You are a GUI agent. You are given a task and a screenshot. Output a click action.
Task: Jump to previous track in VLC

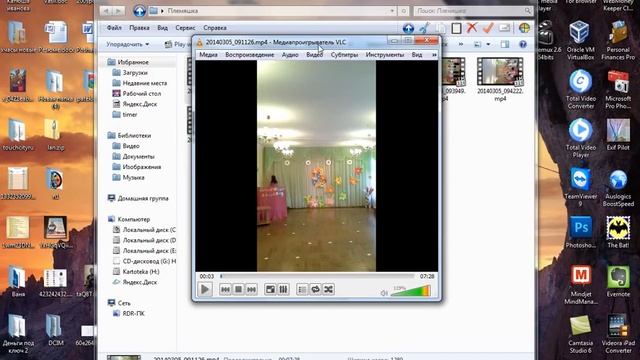pos(225,289)
